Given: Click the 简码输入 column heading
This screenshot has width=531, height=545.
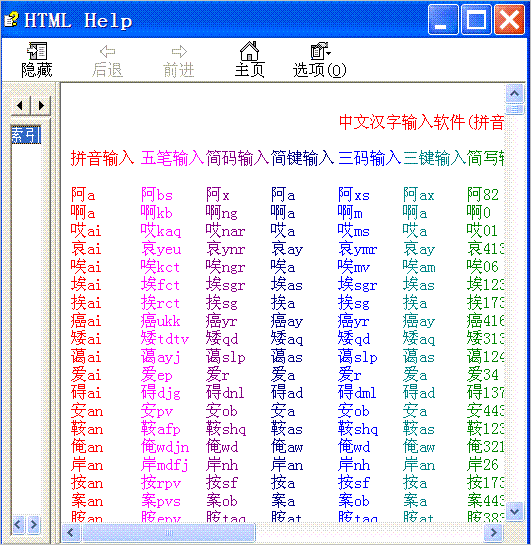Looking at the screenshot, I should 238,158.
